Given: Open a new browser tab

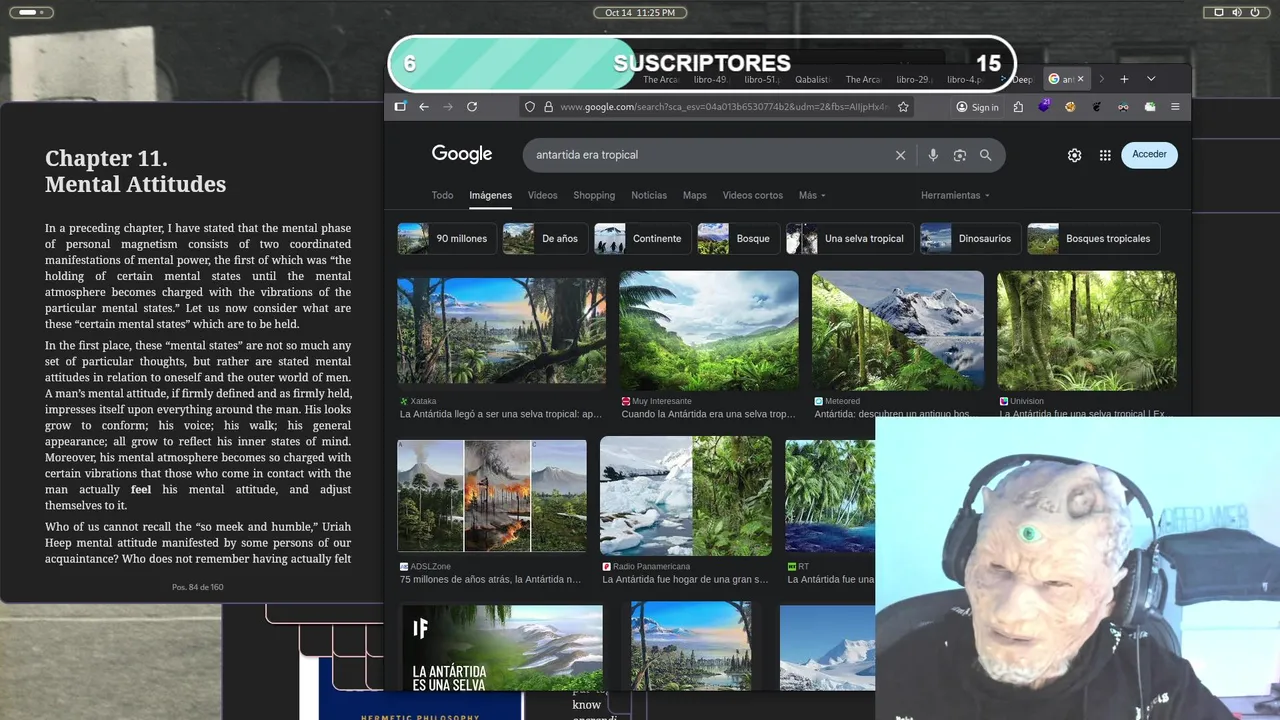Looking at the screenshot, I should coord(1124,79).
